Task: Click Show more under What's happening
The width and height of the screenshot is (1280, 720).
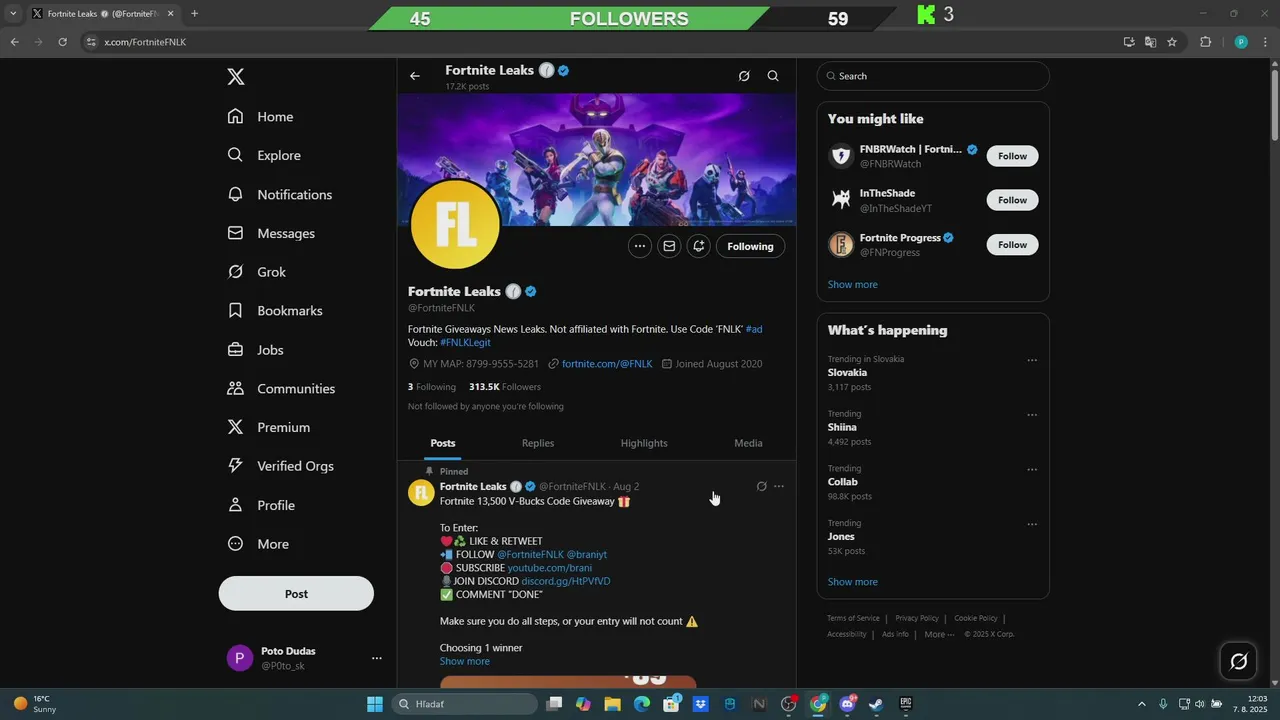Action: pyautogui.click(x=853, y=582)
